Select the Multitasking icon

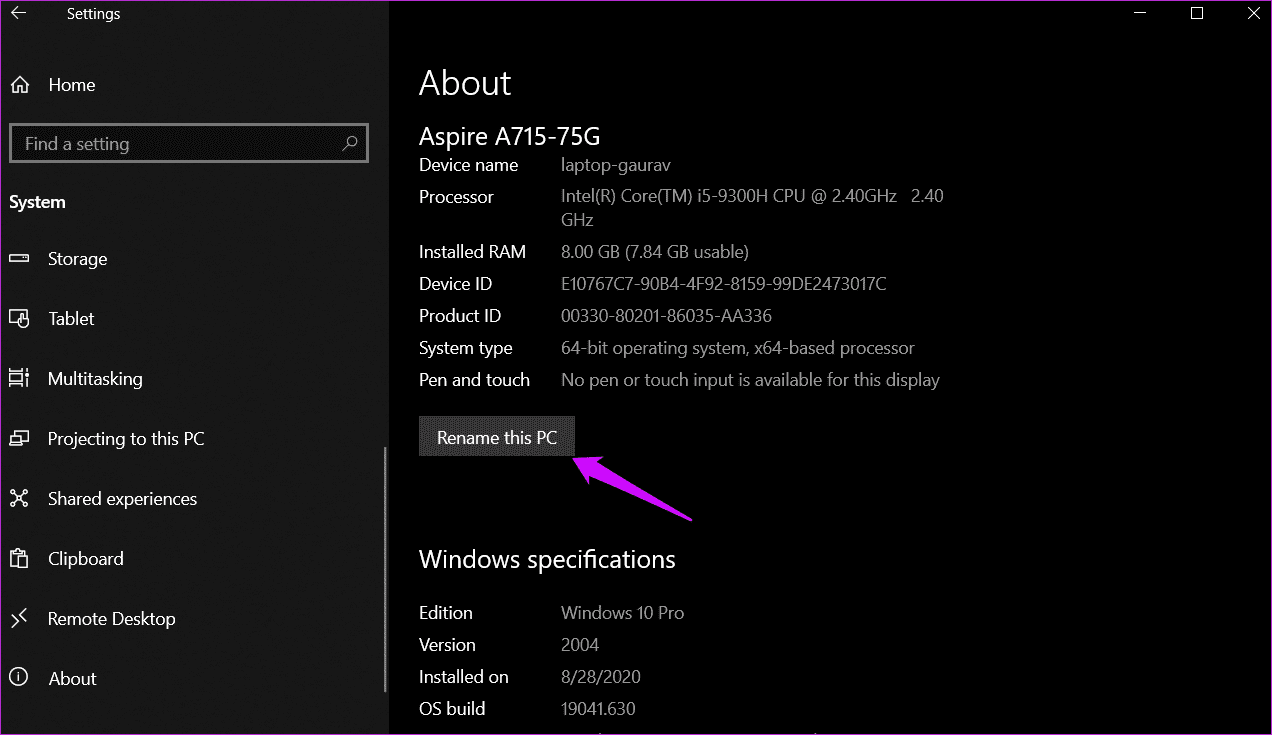[x=19, y=379]
